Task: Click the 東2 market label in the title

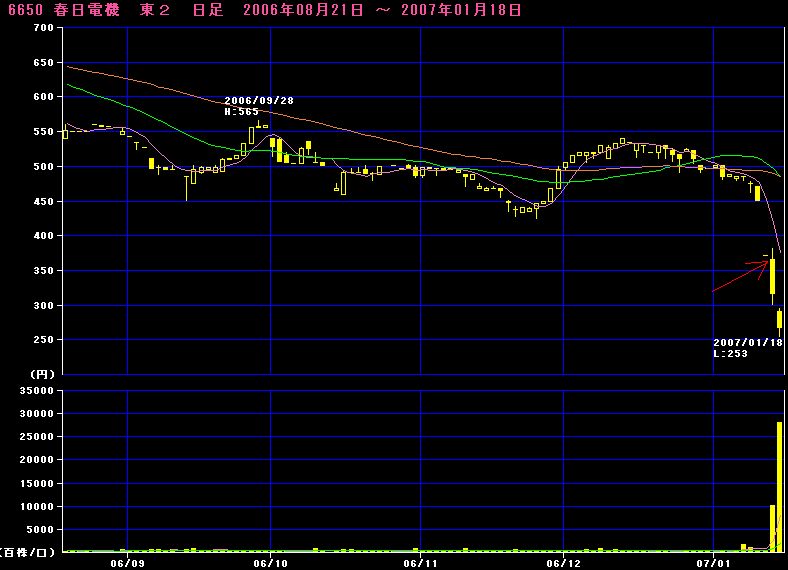Action: pyautogui.click(x=155, y=10)
